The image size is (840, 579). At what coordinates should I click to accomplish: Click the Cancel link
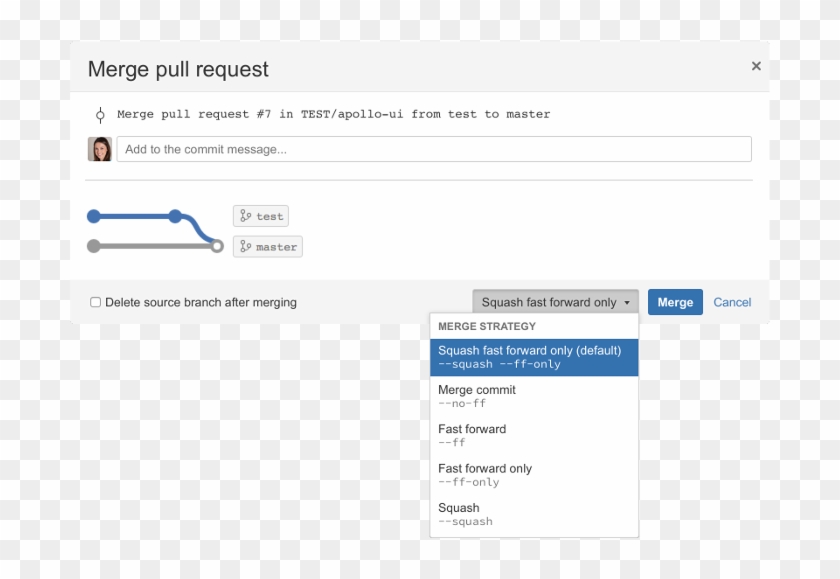[732, 301]
